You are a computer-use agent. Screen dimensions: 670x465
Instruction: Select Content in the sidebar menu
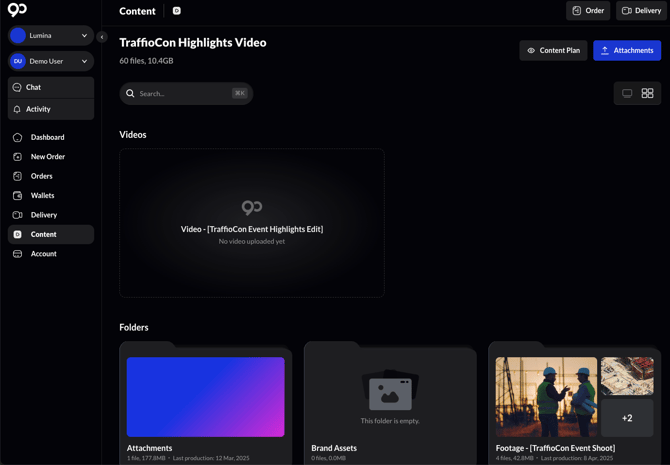tap(43, 235)
